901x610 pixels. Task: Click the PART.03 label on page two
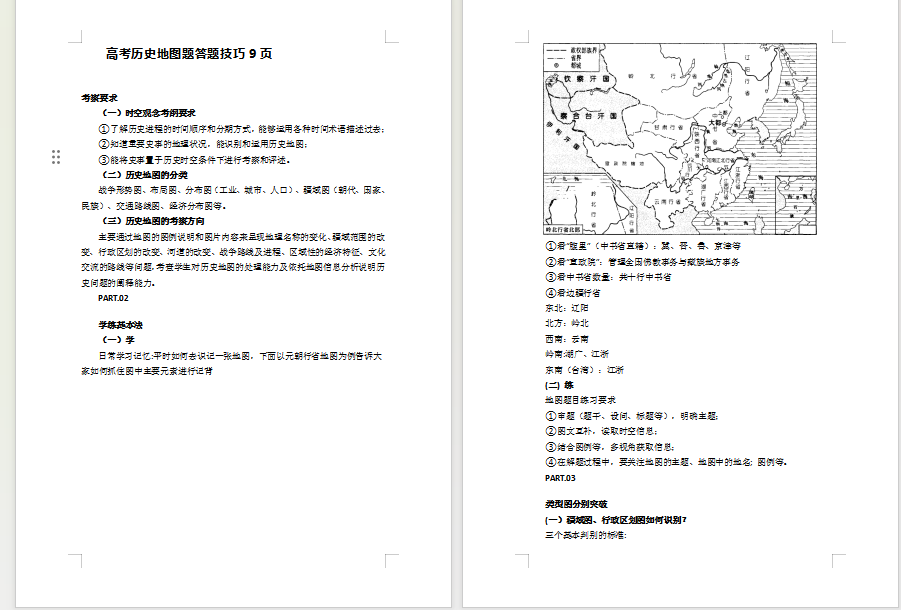560,478
